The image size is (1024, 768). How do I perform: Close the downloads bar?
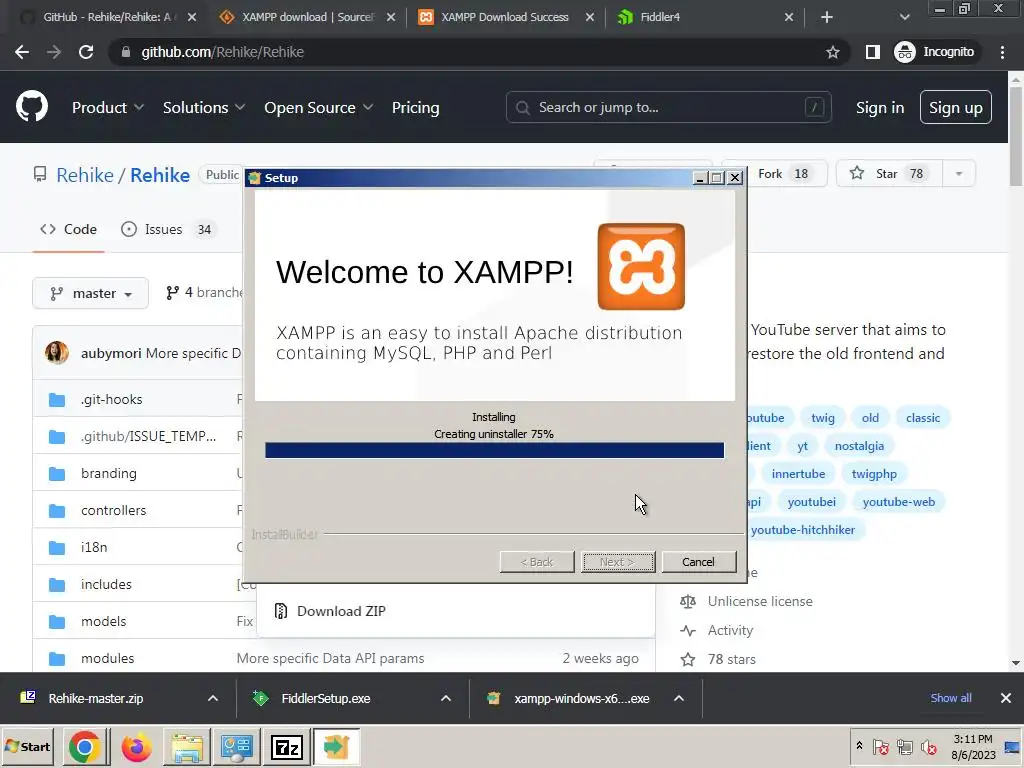[1006, 698]
